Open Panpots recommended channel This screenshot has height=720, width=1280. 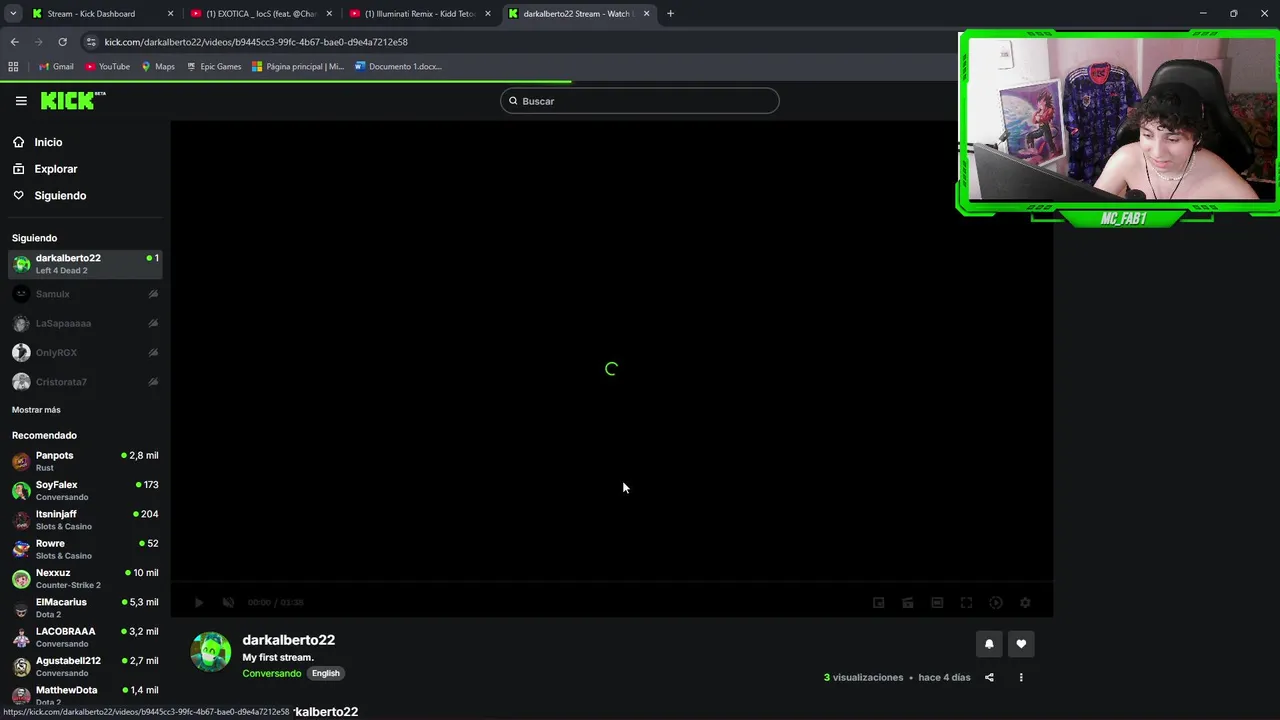(85, 461)
